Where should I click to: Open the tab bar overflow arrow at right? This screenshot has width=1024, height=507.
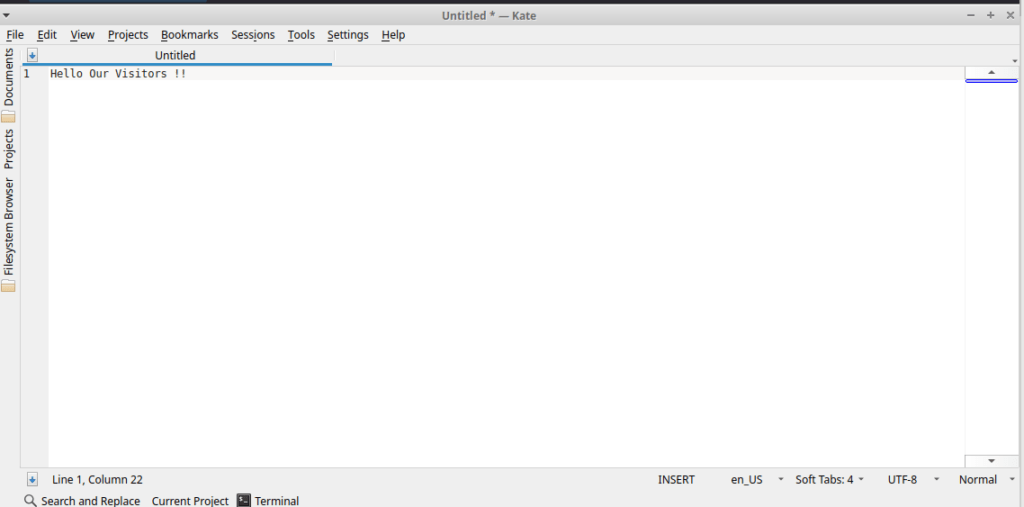(x=1015, y=61)
